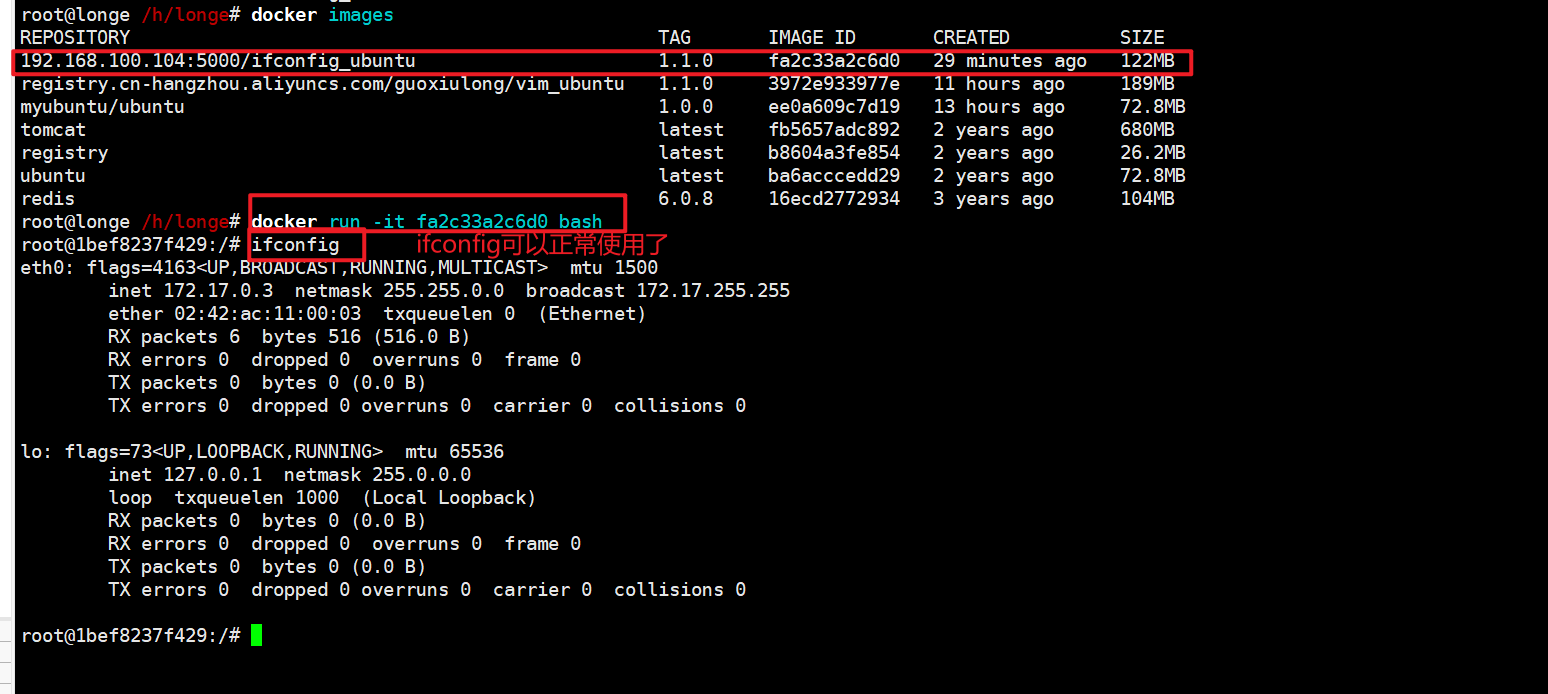This screenshot has width=1548, height=694.
Task: Click the 26.2MB size value
Action: pyautogui.click(x=1153, y=153)
